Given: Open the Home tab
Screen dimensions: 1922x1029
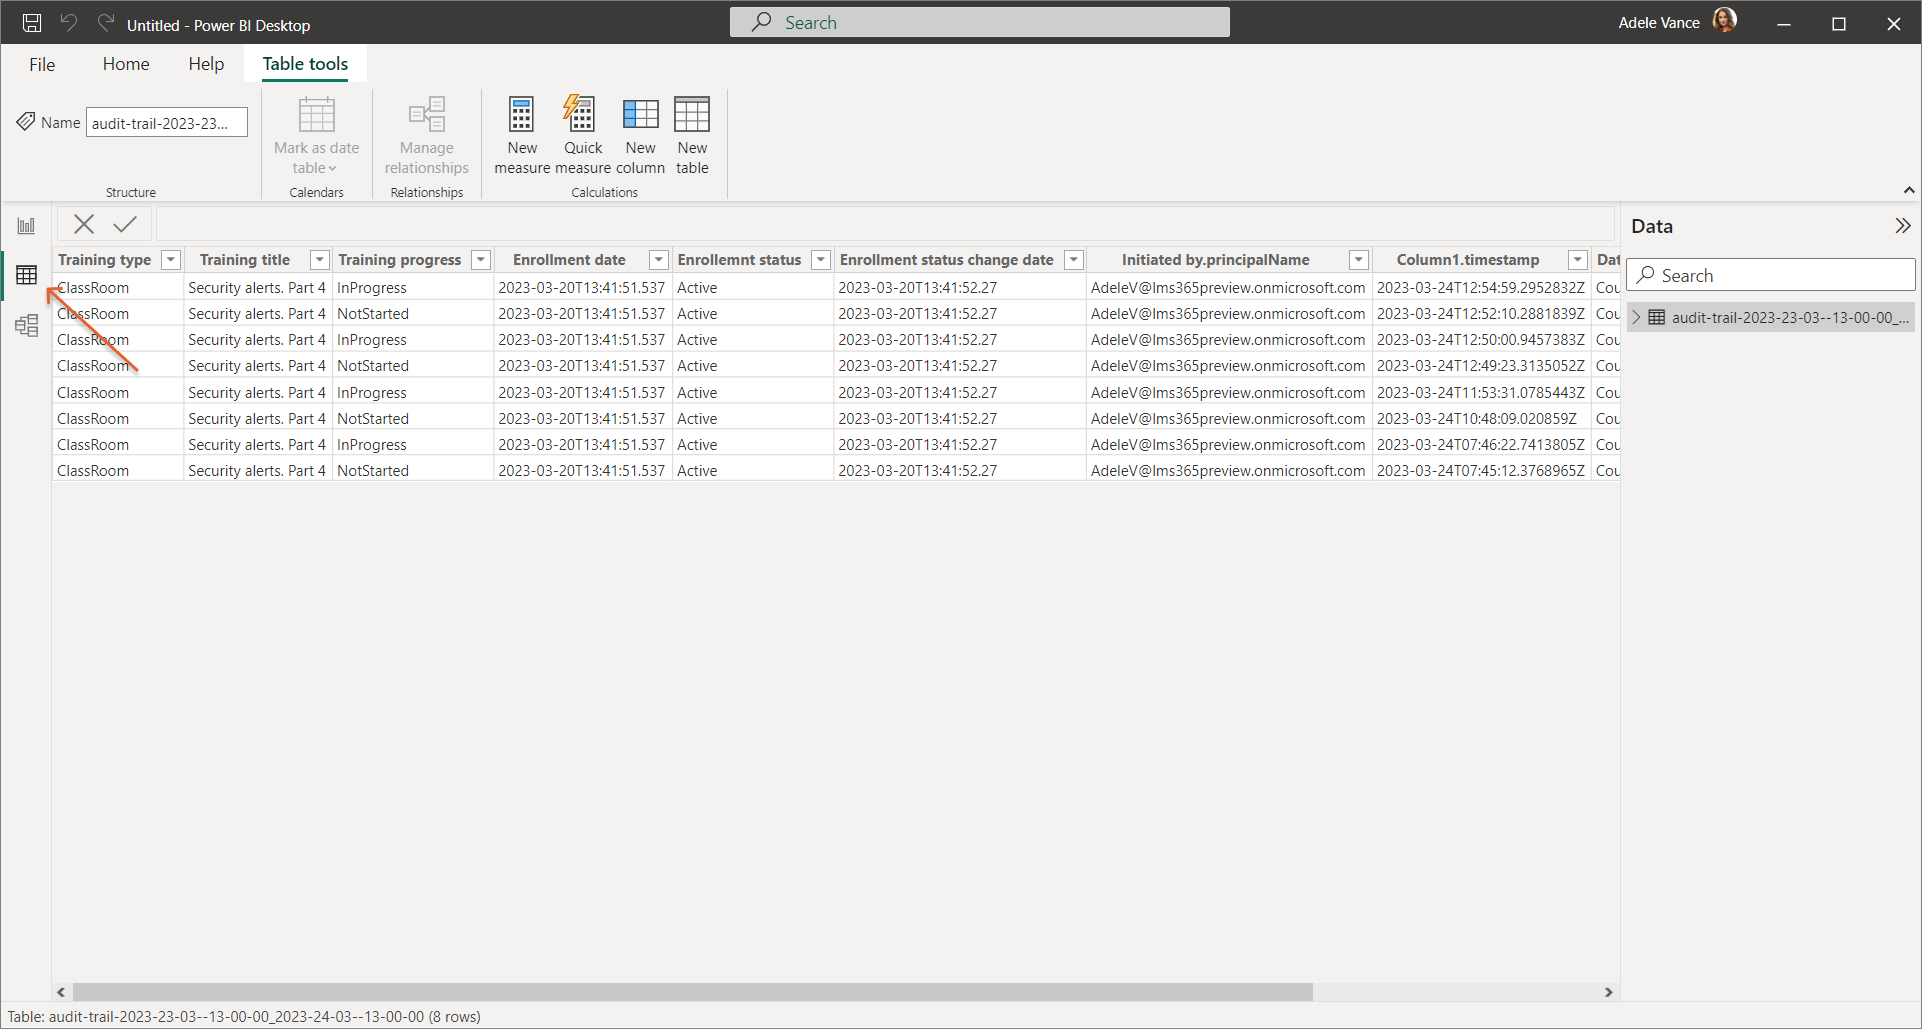Looking at the screenshot, I should pos(126,64).
